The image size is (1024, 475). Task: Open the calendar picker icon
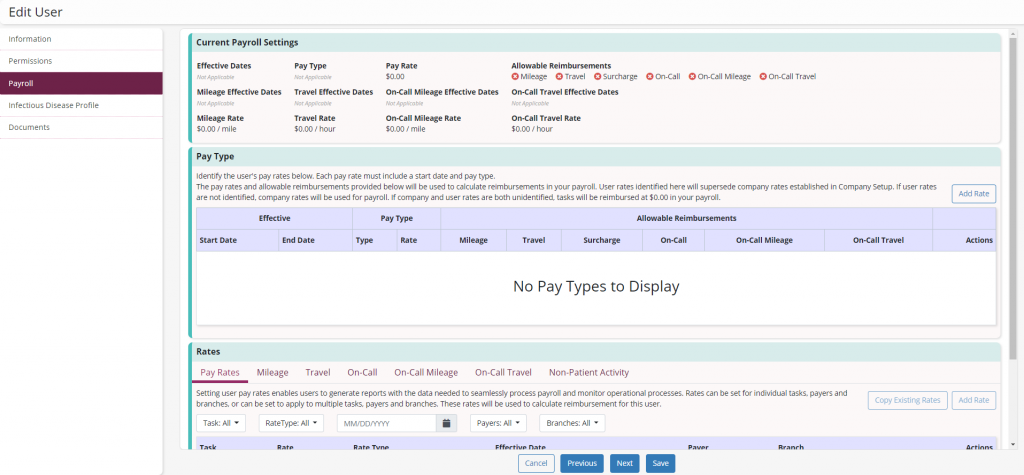tap(446, 423)
